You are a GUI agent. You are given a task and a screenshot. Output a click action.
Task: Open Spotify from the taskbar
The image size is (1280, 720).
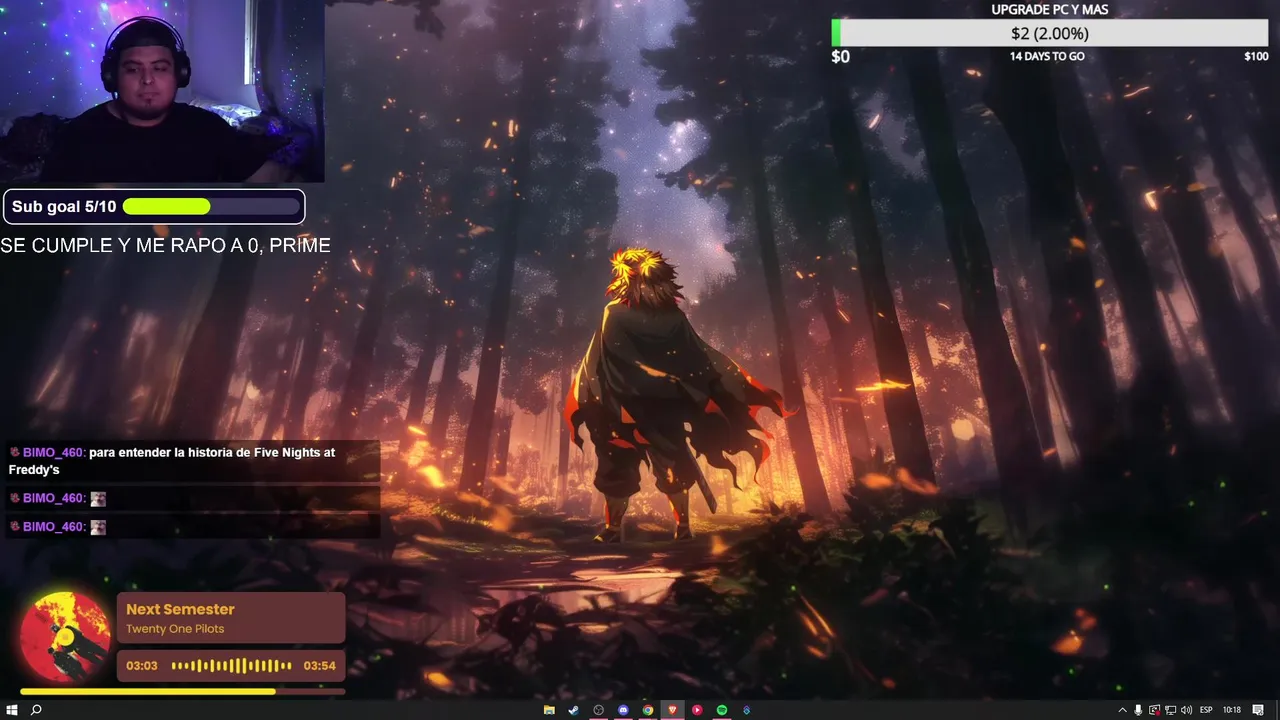click(x=722, y=710)
